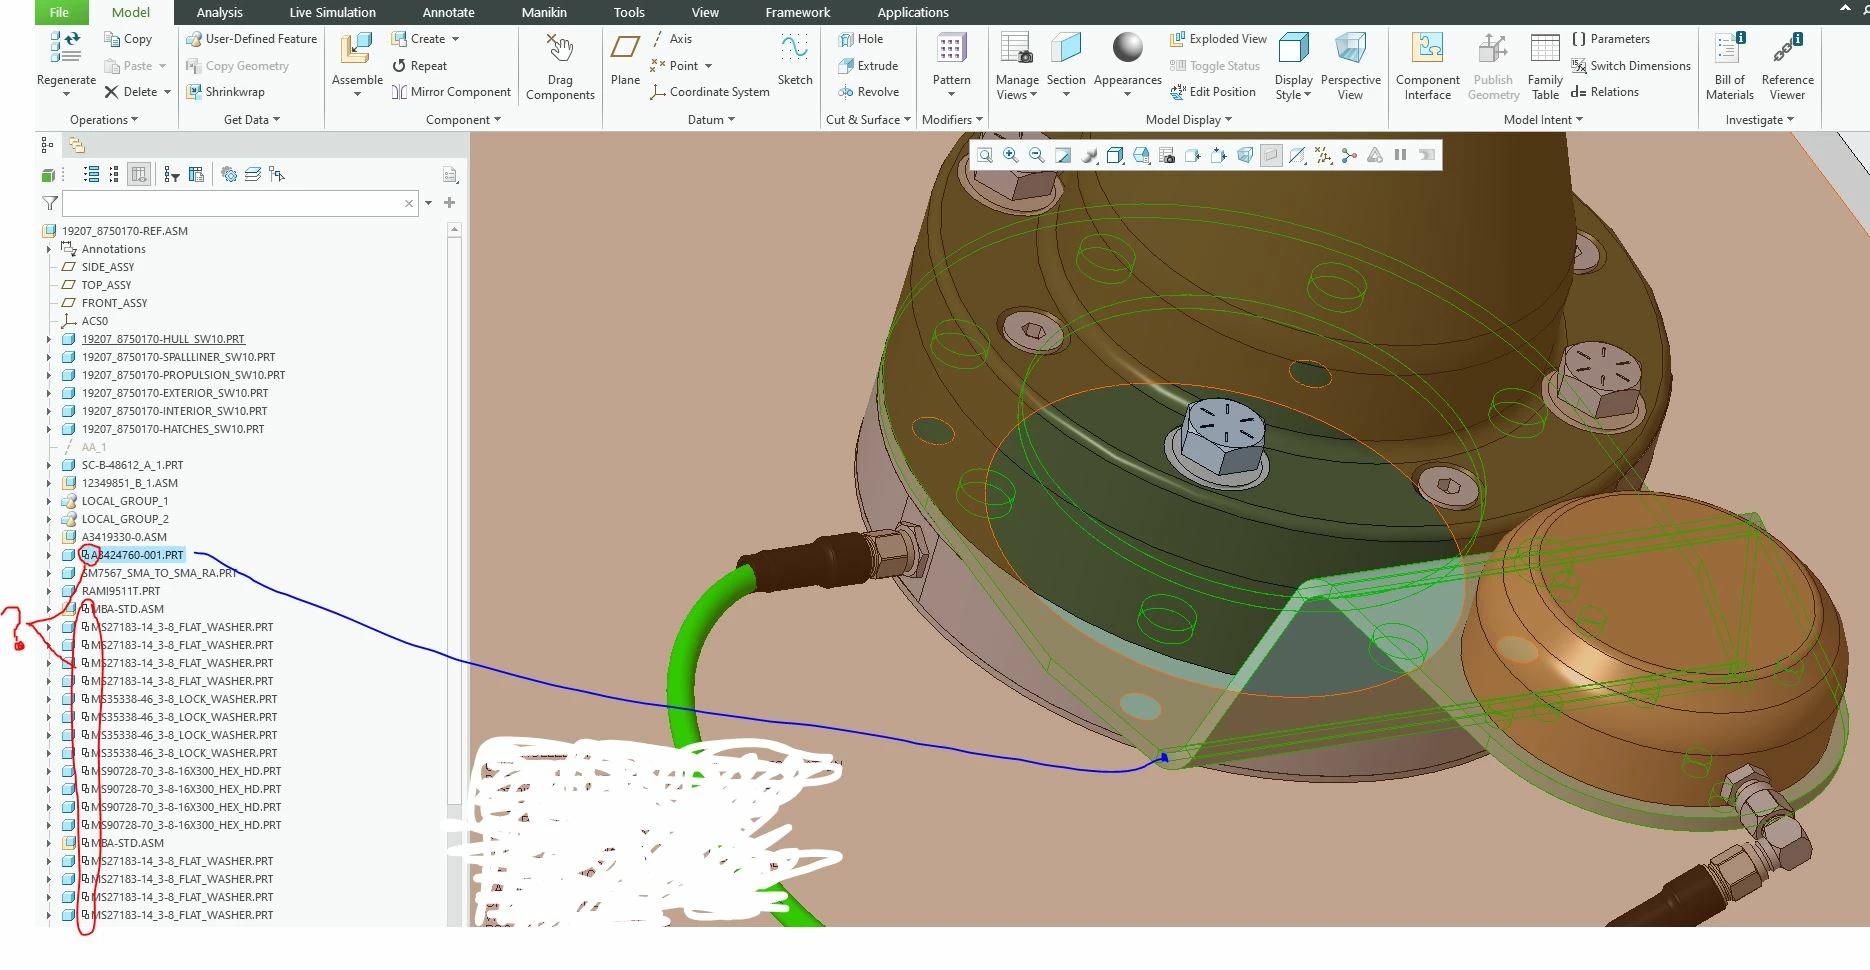Viewport: 1870px width, 970px height.
Task: Toggle the pause display icon in graphics toolbar
Action: [x=1400, y=155]
